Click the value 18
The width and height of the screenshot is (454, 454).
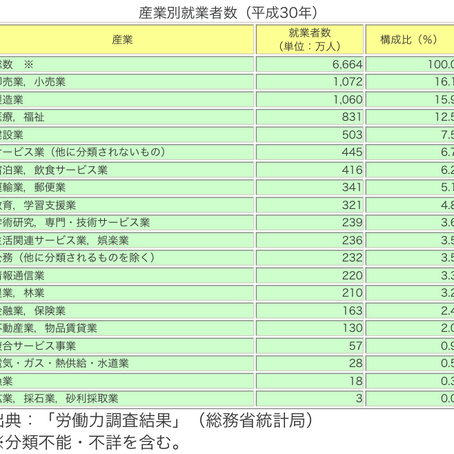tap(356, 381)
